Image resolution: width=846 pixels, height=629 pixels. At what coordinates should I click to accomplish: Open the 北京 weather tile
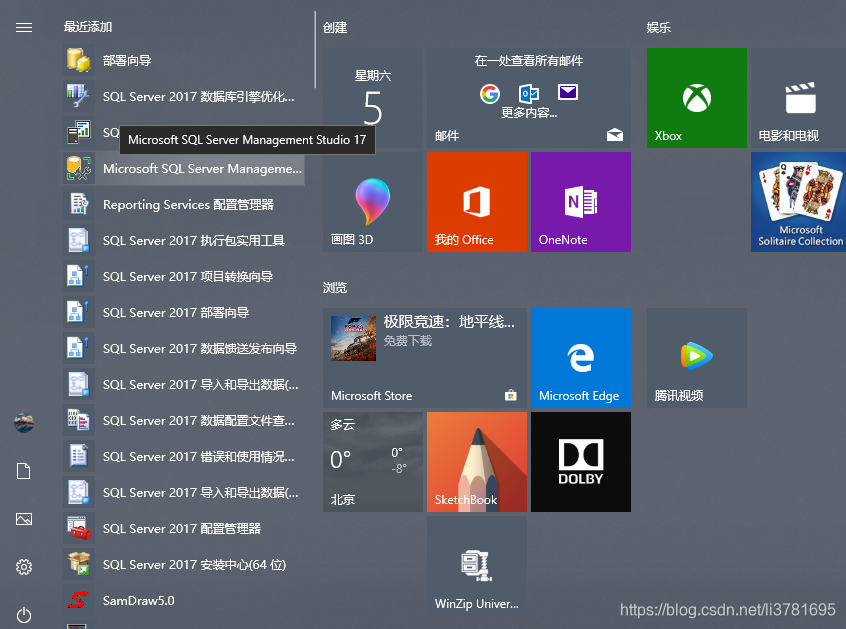click(x=373, y=462)
